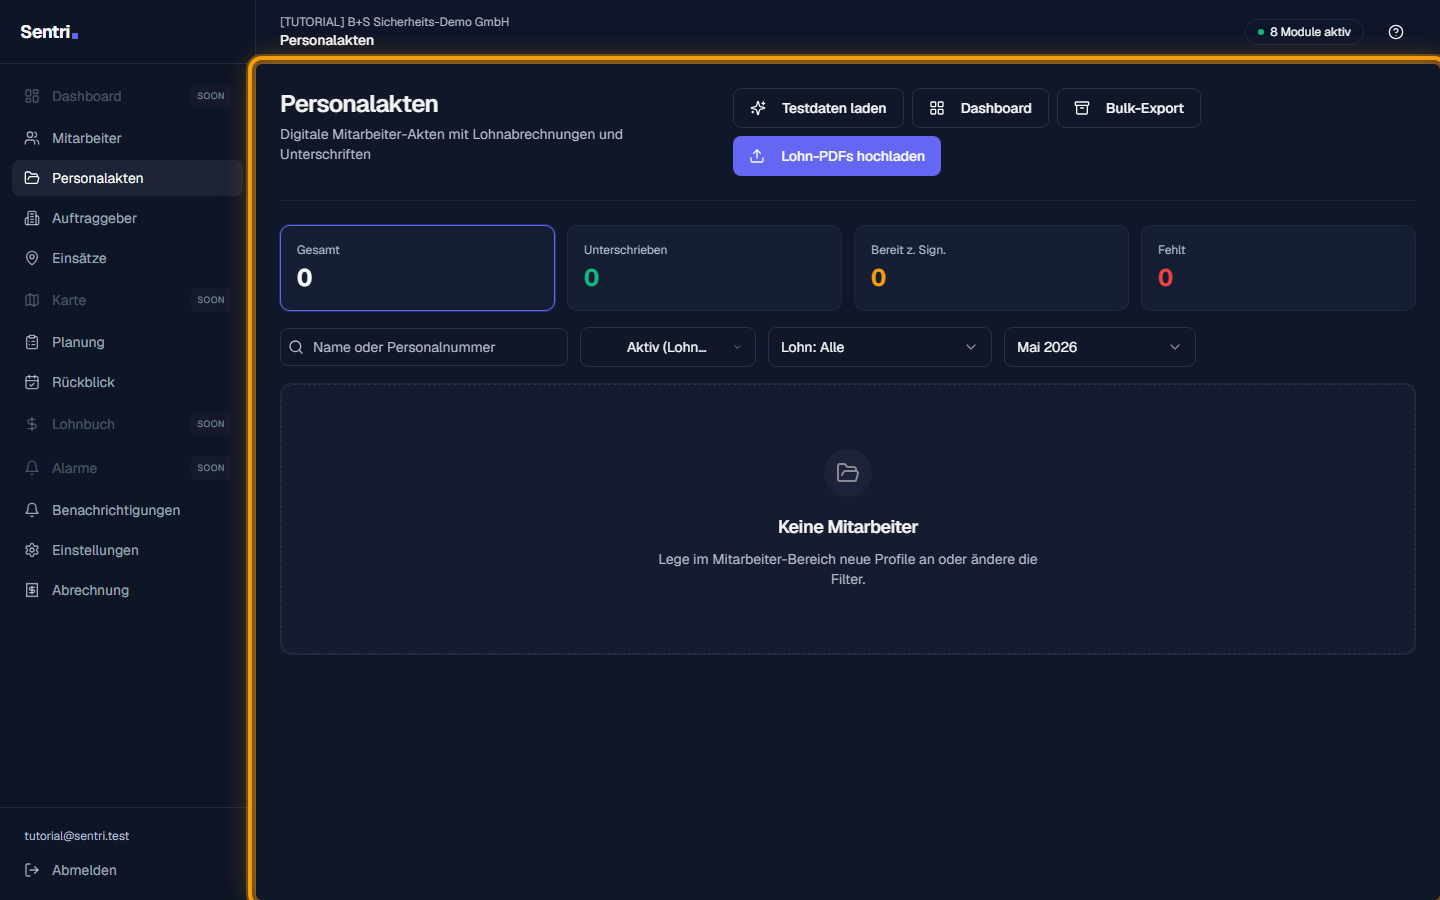Open the Rückblick section
The width and height of the screenshot is (1440, 900).
[x=127, y=382]
